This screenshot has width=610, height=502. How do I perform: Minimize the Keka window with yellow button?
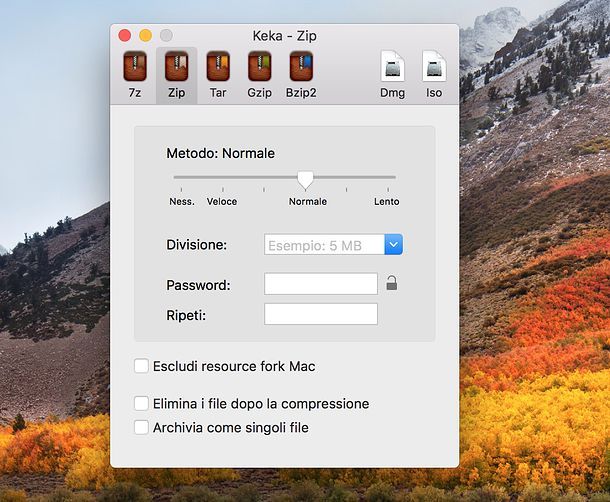point(145,35)
